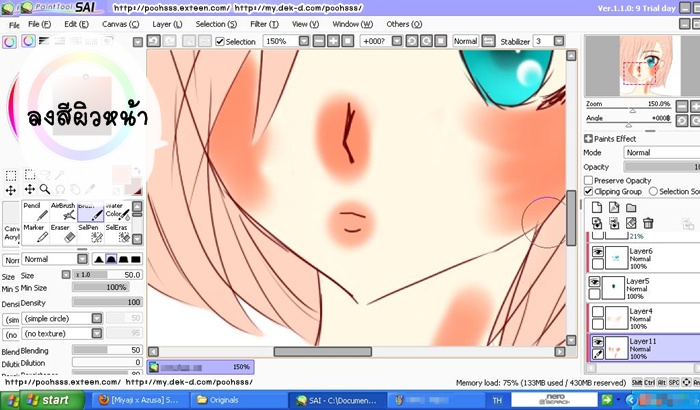Select the magnifier zoom tool
700x410 pixels.
(x=45, y=189)
